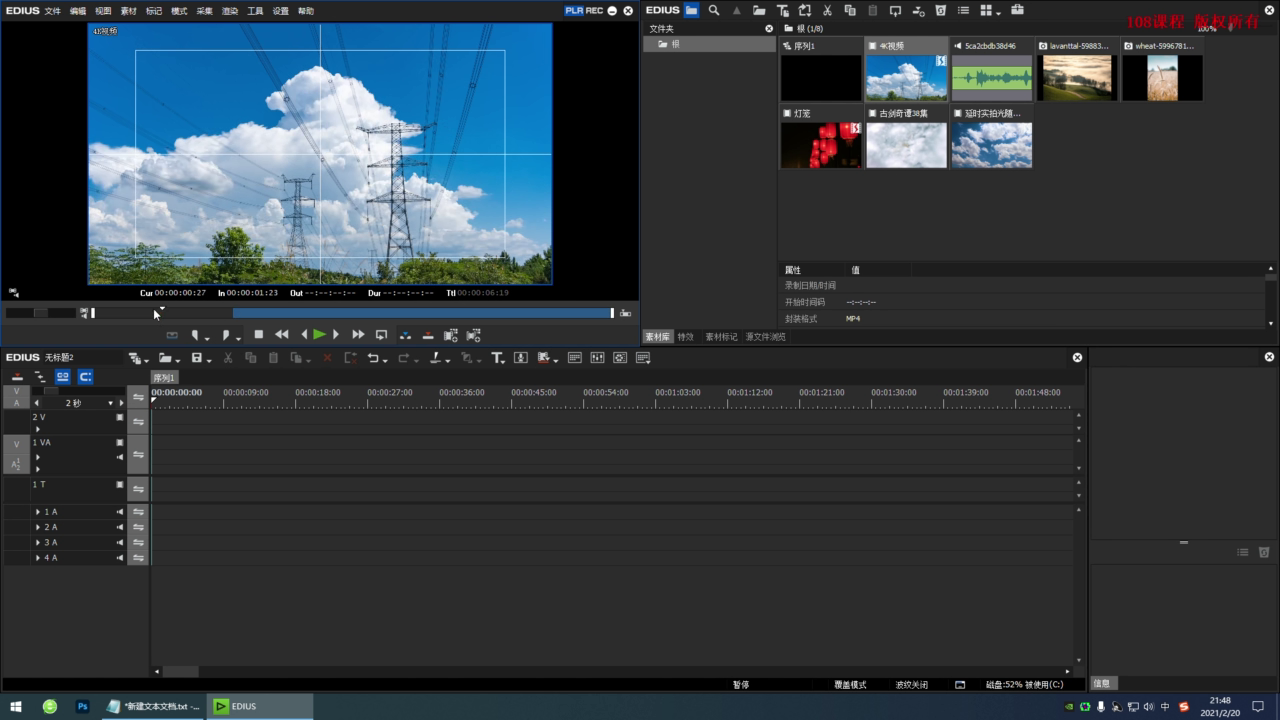Switch to the 源文件浏览 tab
Image resolution: width=1280 pixels, height=720 pixels.
[x=766, y=337]
